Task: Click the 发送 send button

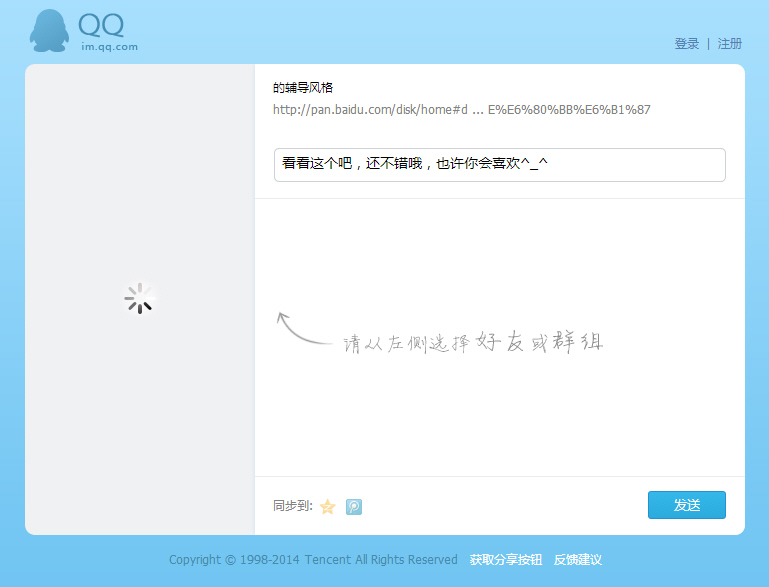Action: tap(687, 505)
